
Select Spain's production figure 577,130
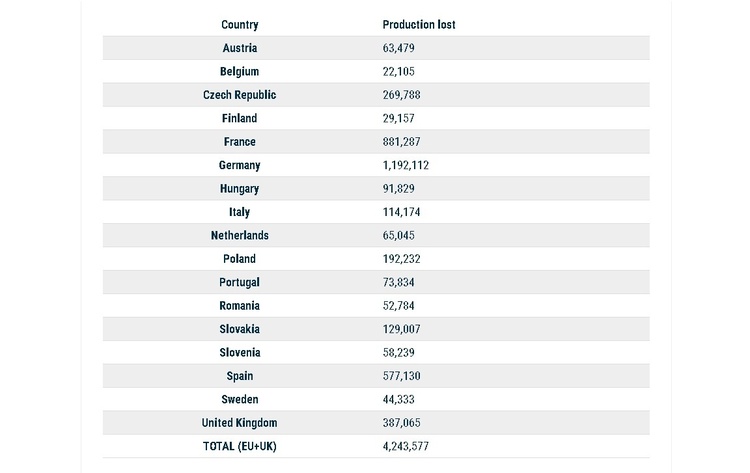tap(401, 376)
